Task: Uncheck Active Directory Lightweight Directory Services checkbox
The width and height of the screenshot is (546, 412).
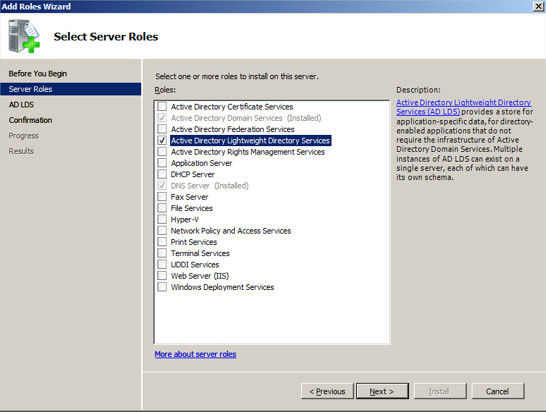Action: 162,140
